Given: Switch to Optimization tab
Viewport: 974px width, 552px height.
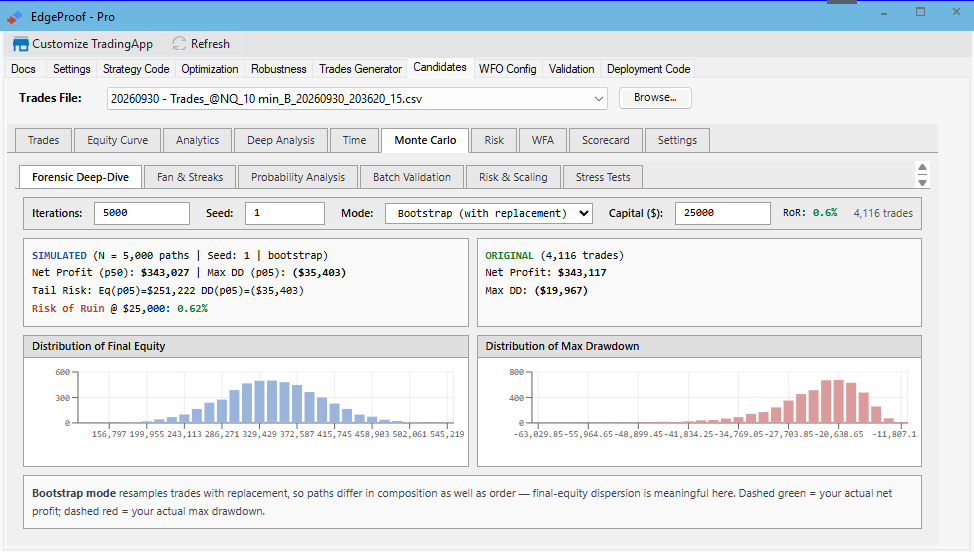Looking at the screenshot, I should click(210, 69).
